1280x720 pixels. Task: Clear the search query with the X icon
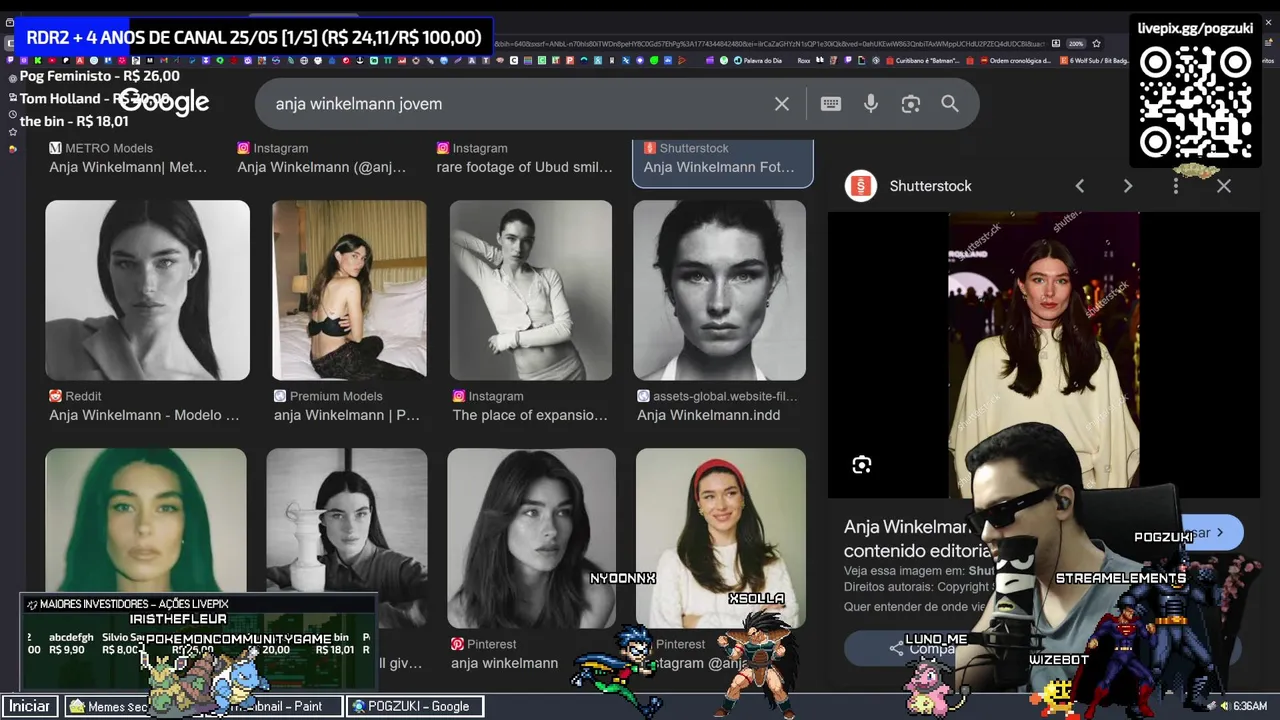tap(782, 104)
